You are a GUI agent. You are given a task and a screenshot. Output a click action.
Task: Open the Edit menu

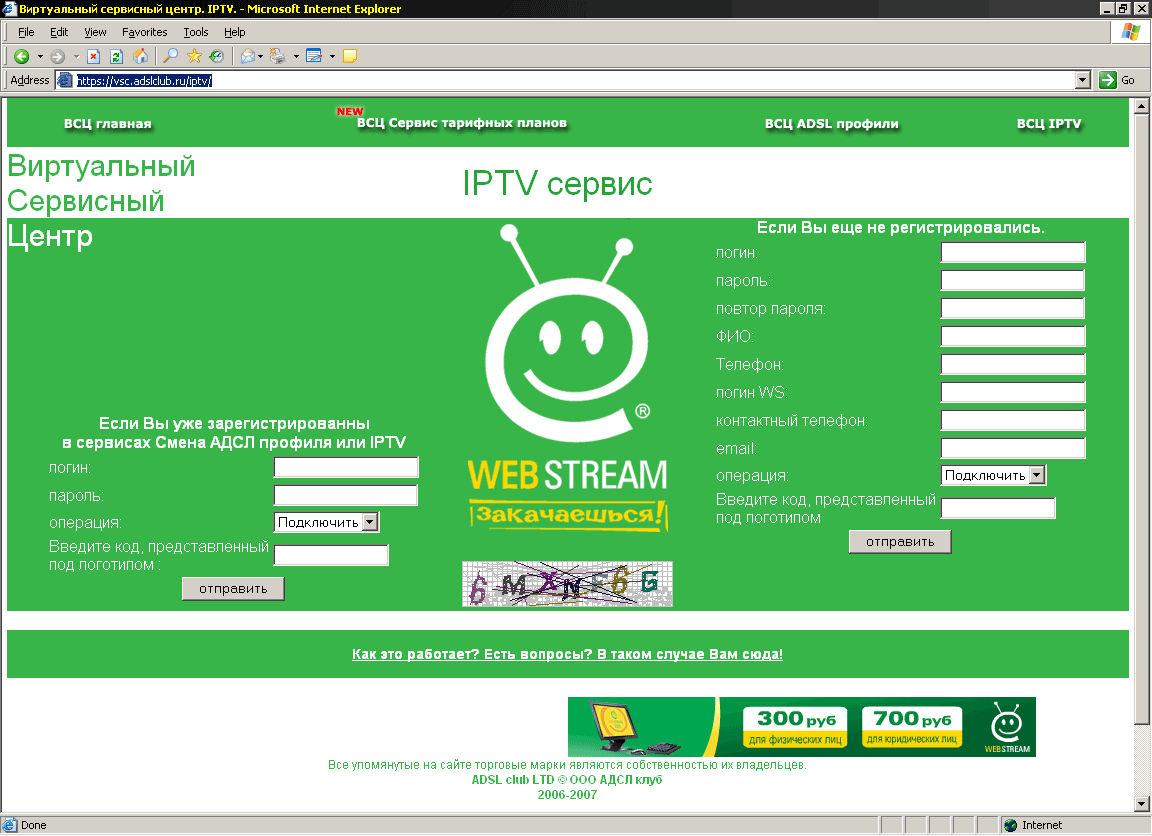(x=59, y=32)
